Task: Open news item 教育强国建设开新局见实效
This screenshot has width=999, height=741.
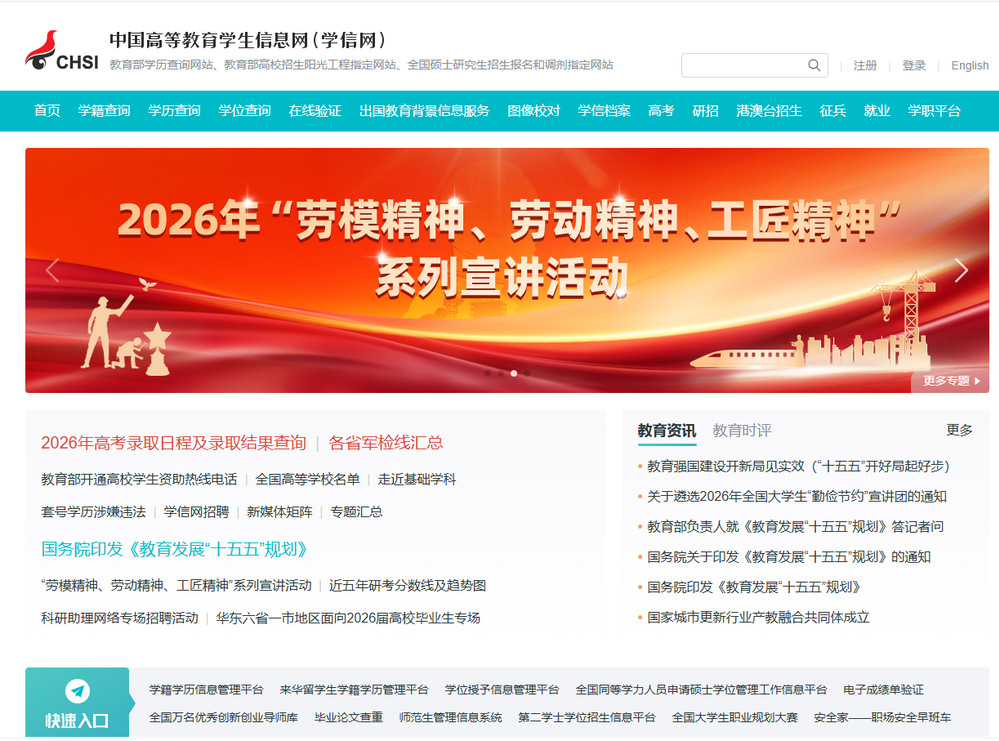Action: point(798,466)
